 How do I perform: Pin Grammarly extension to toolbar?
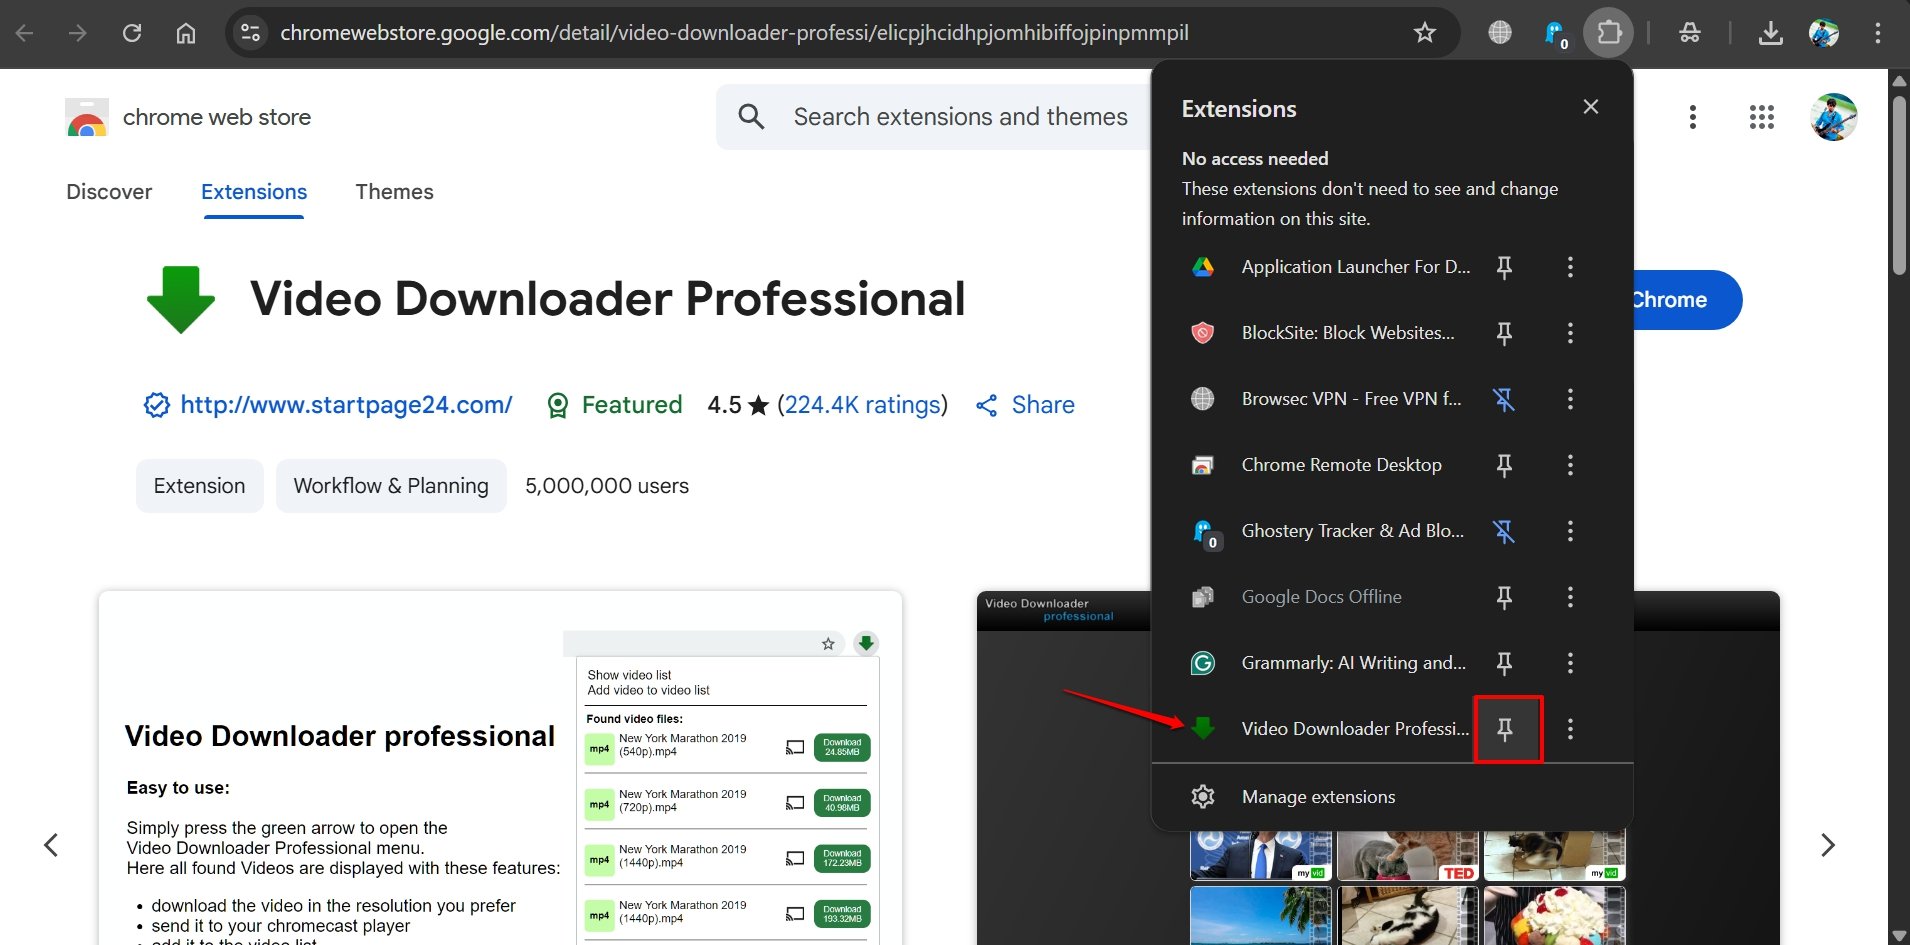(1504, 663)
